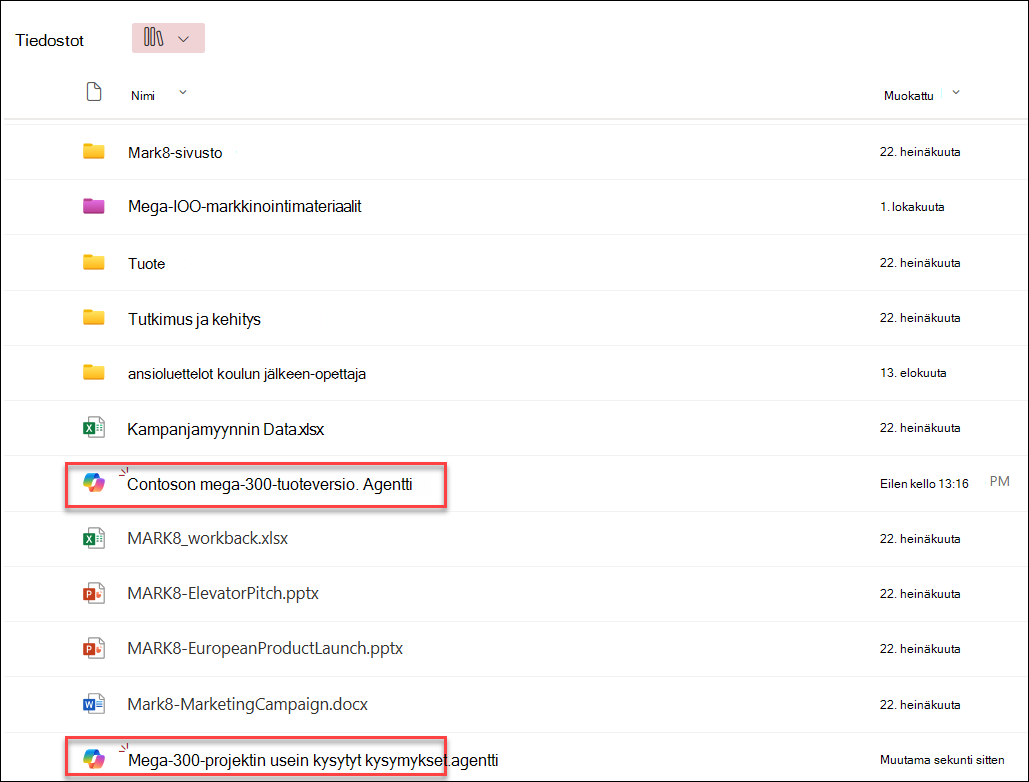Image resolution: width=1029 pixels, height=782 pixels.
Task: Click Word icon for Mark8-MarketingCampaign.docx
Action: [94, 704]
